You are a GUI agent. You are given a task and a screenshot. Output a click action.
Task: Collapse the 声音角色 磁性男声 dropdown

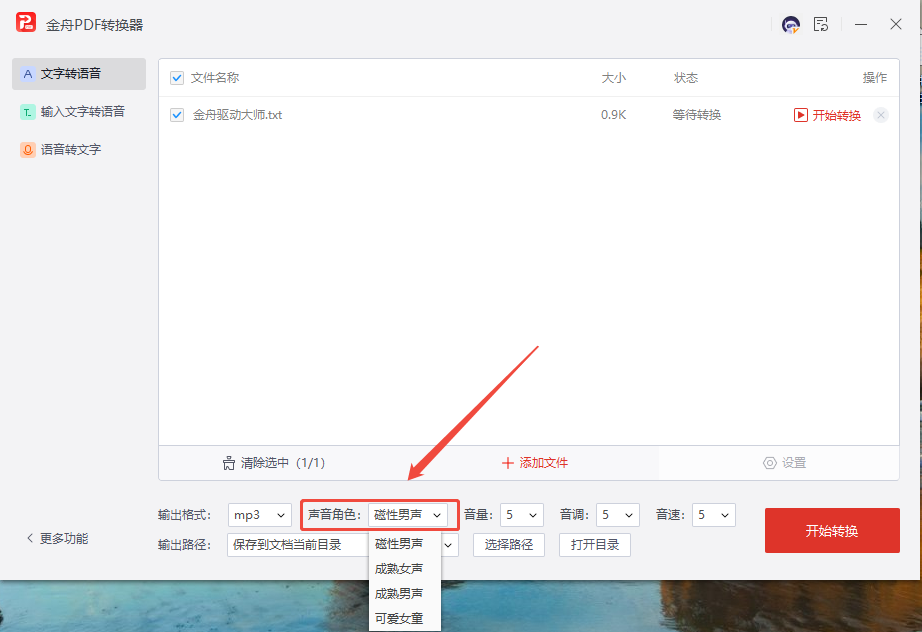(407, 515)
